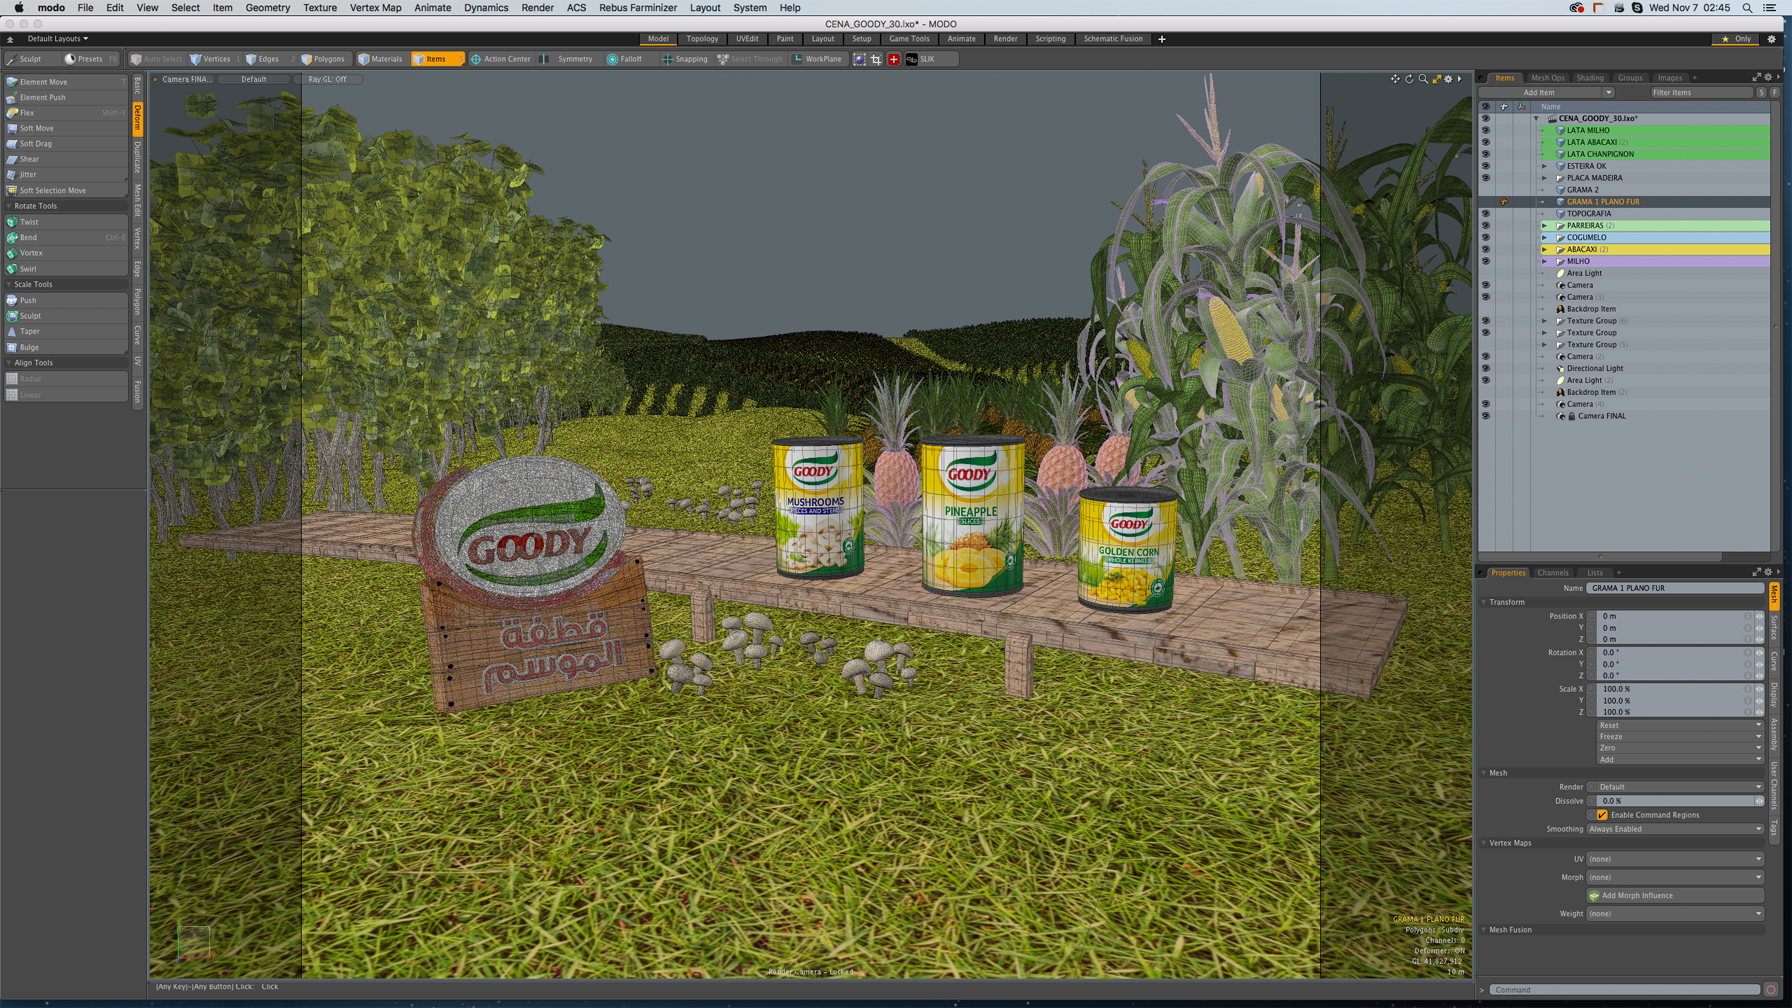Screen dimensions: 1792x1008
Task: Hide the COGUMELO group
Action: 1485,238
